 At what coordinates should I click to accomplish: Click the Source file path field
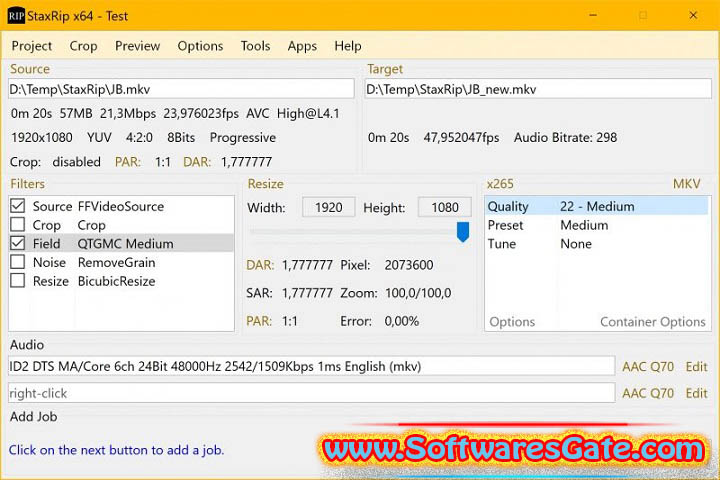pos(181,89)
